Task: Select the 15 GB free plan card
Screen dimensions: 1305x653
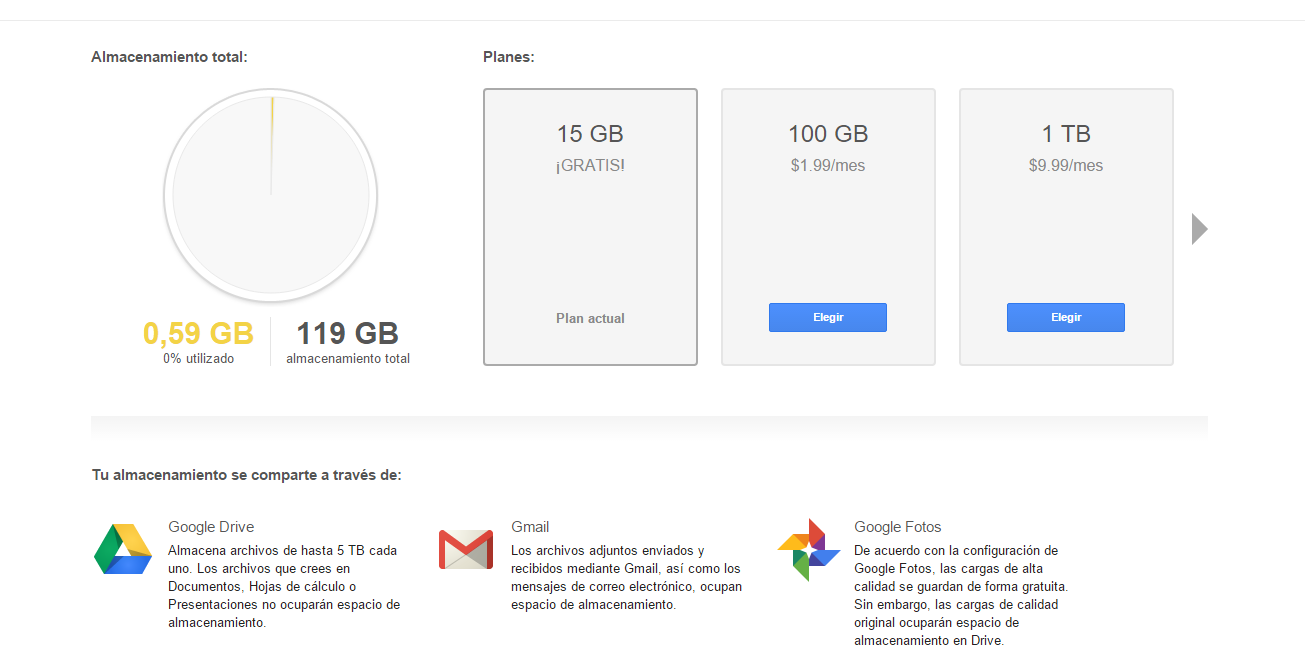Action: click(x=590, y=227)
